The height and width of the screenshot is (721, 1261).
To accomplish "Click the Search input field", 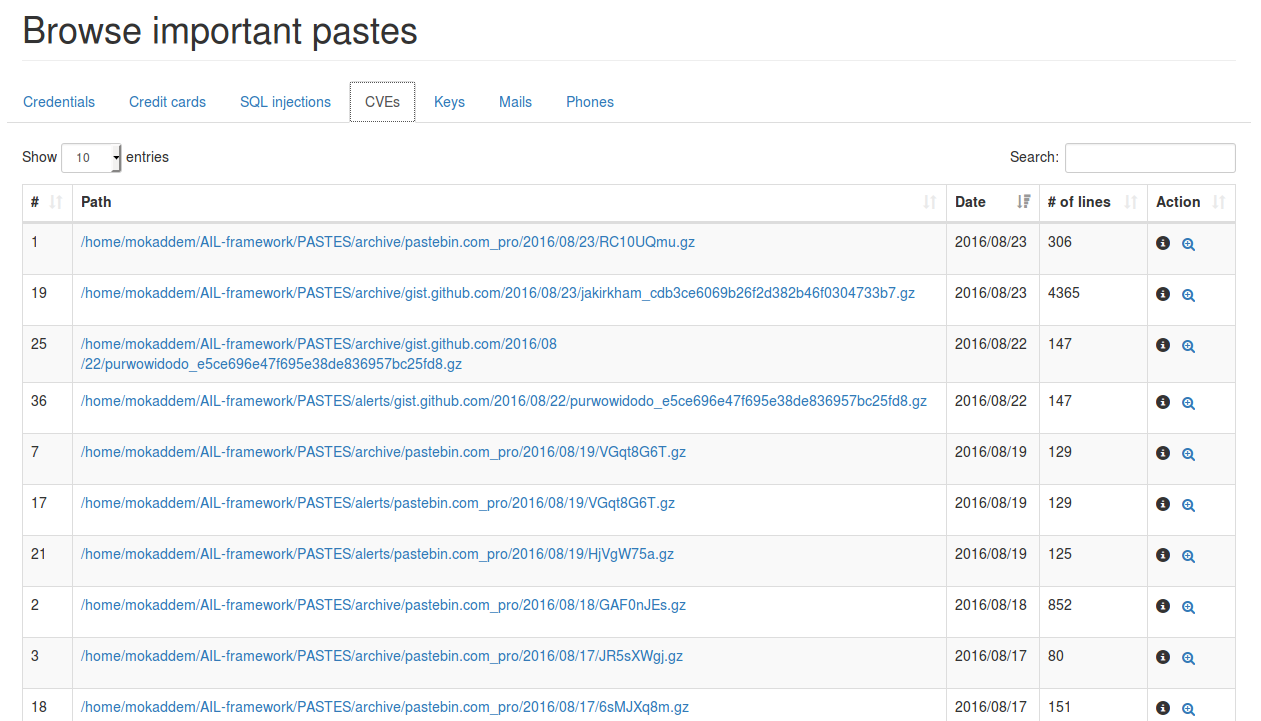I will point(1149,158).
